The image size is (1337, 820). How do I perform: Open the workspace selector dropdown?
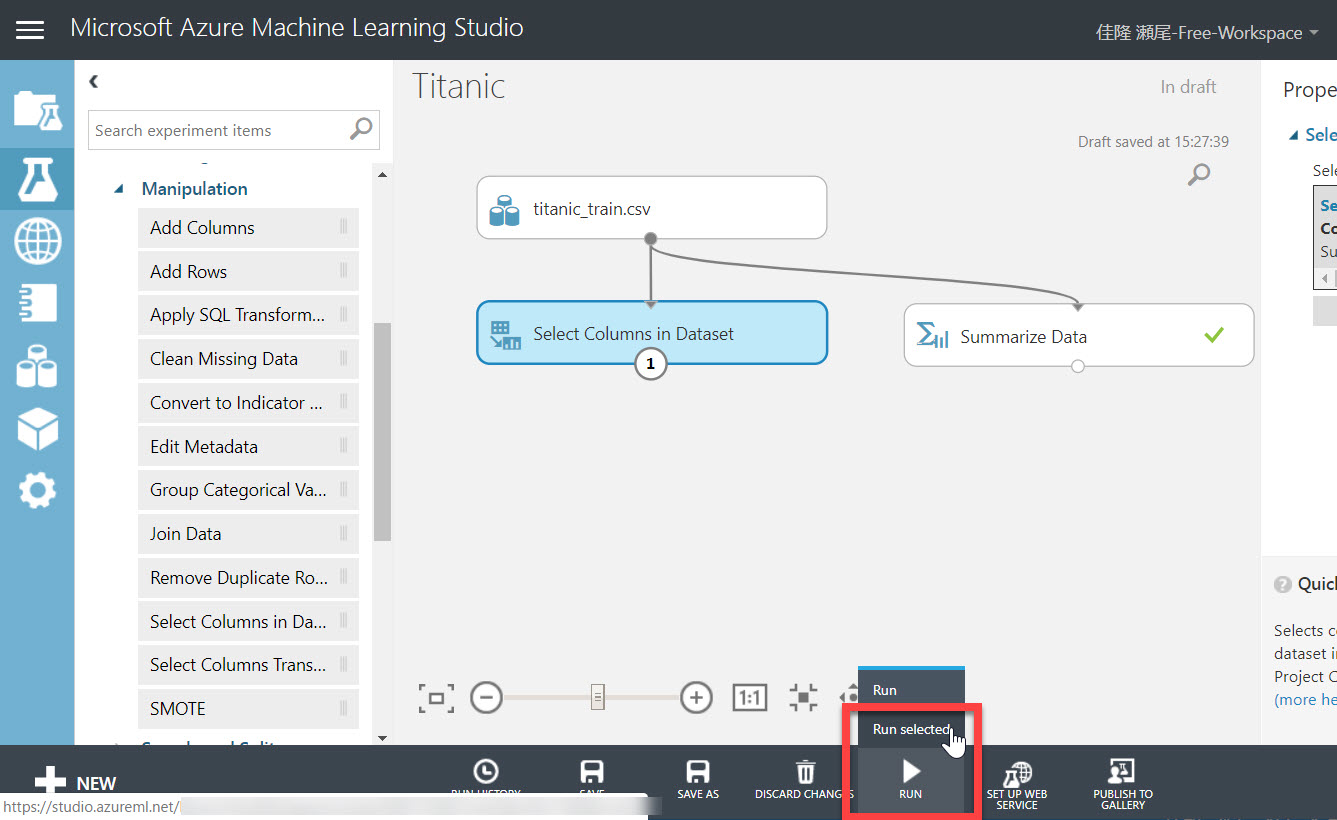coord(1207,33)
